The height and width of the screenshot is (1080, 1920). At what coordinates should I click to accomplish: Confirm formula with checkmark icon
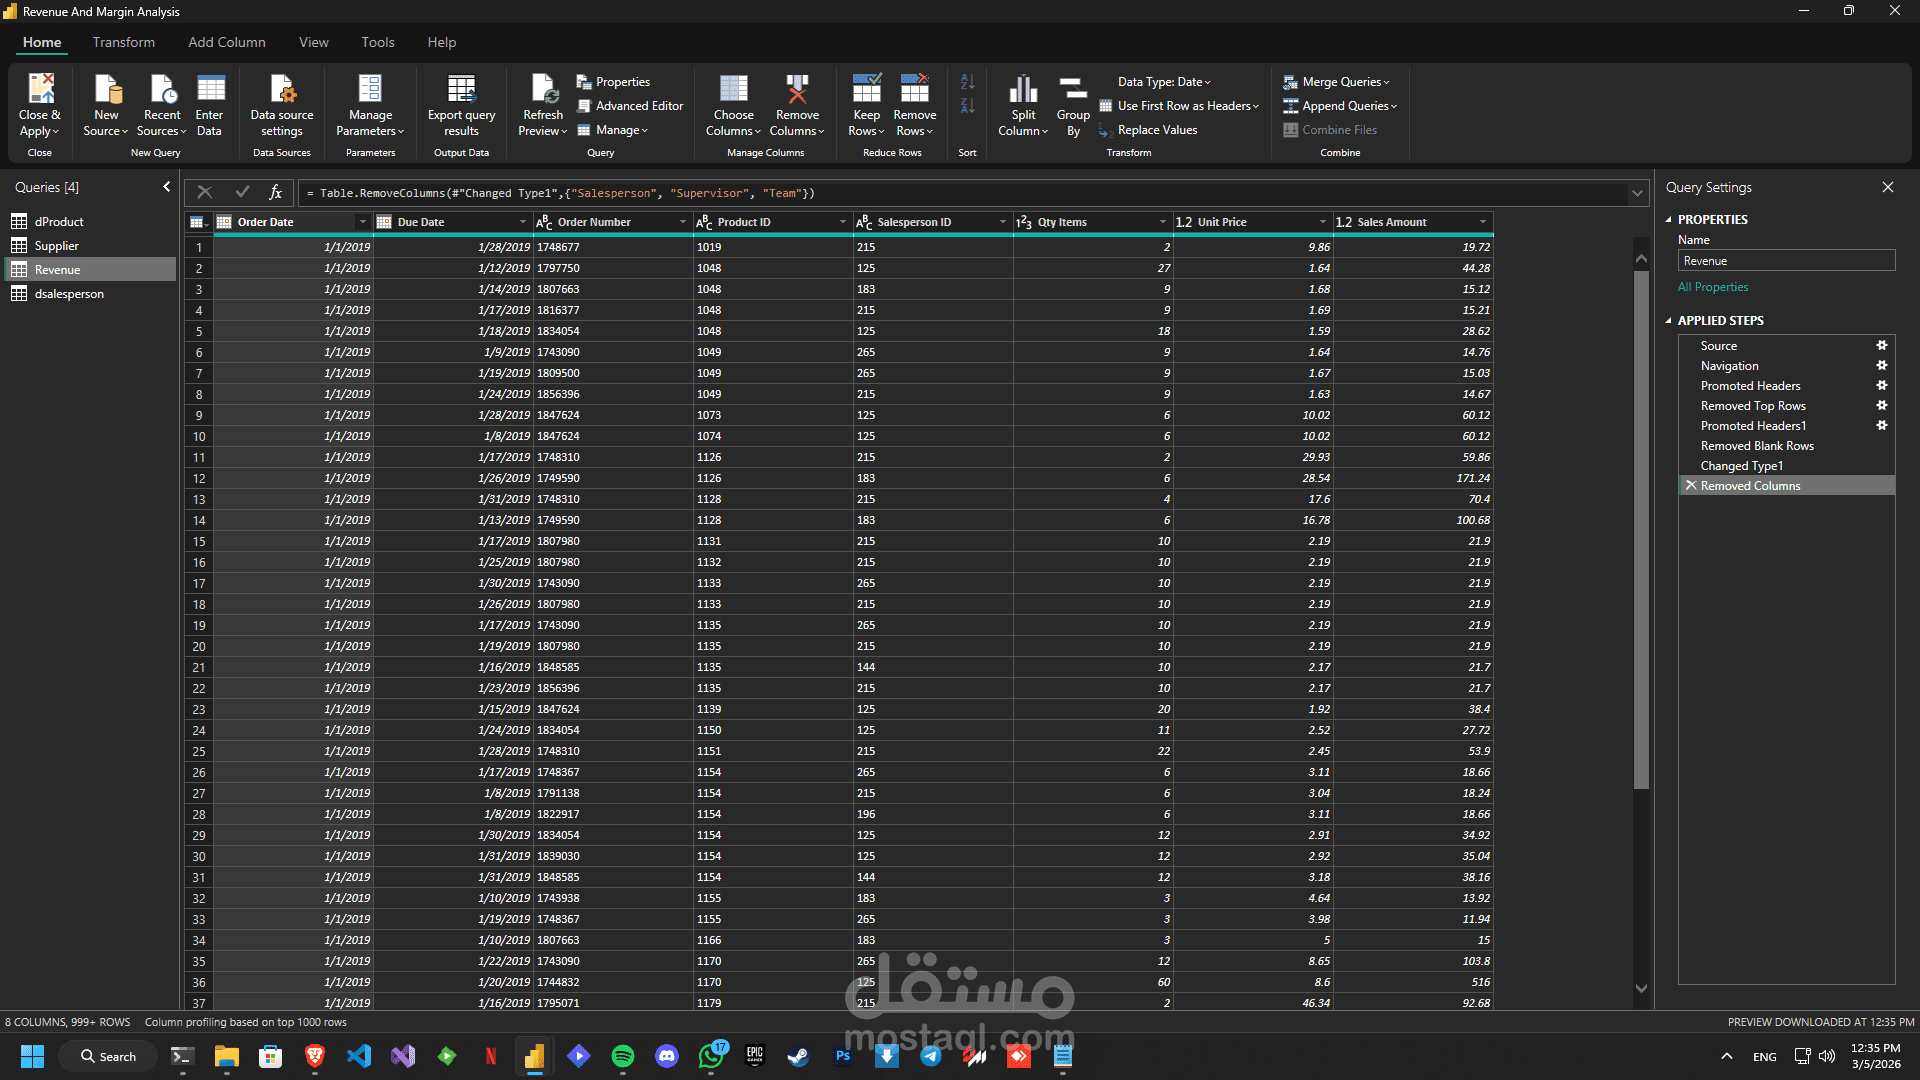click(242, 192)
